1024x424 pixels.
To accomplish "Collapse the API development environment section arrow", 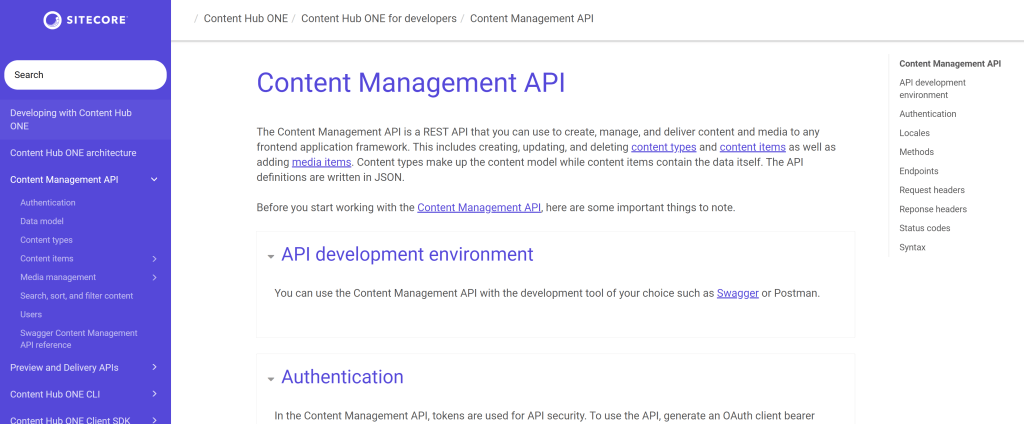I will (x=271, y=256).
